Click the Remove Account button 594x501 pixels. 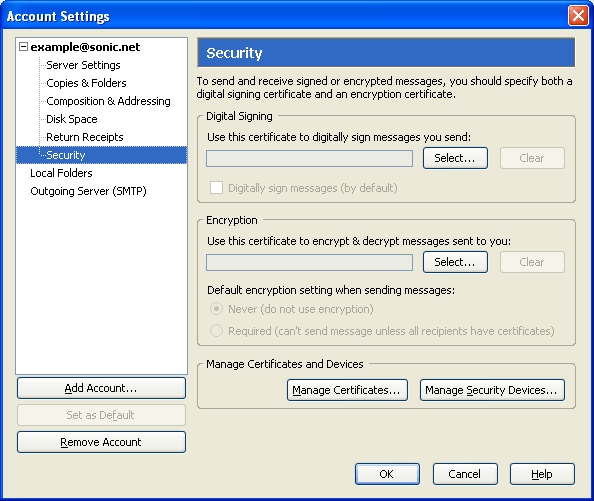tap(101, 442)
